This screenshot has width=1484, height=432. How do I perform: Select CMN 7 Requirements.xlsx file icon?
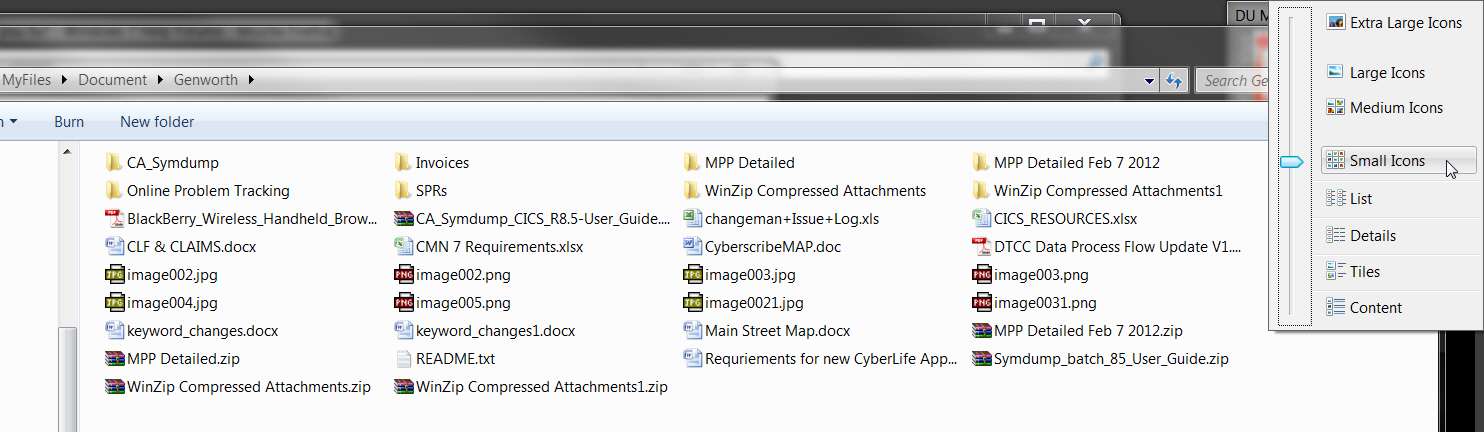coord(402,246)
